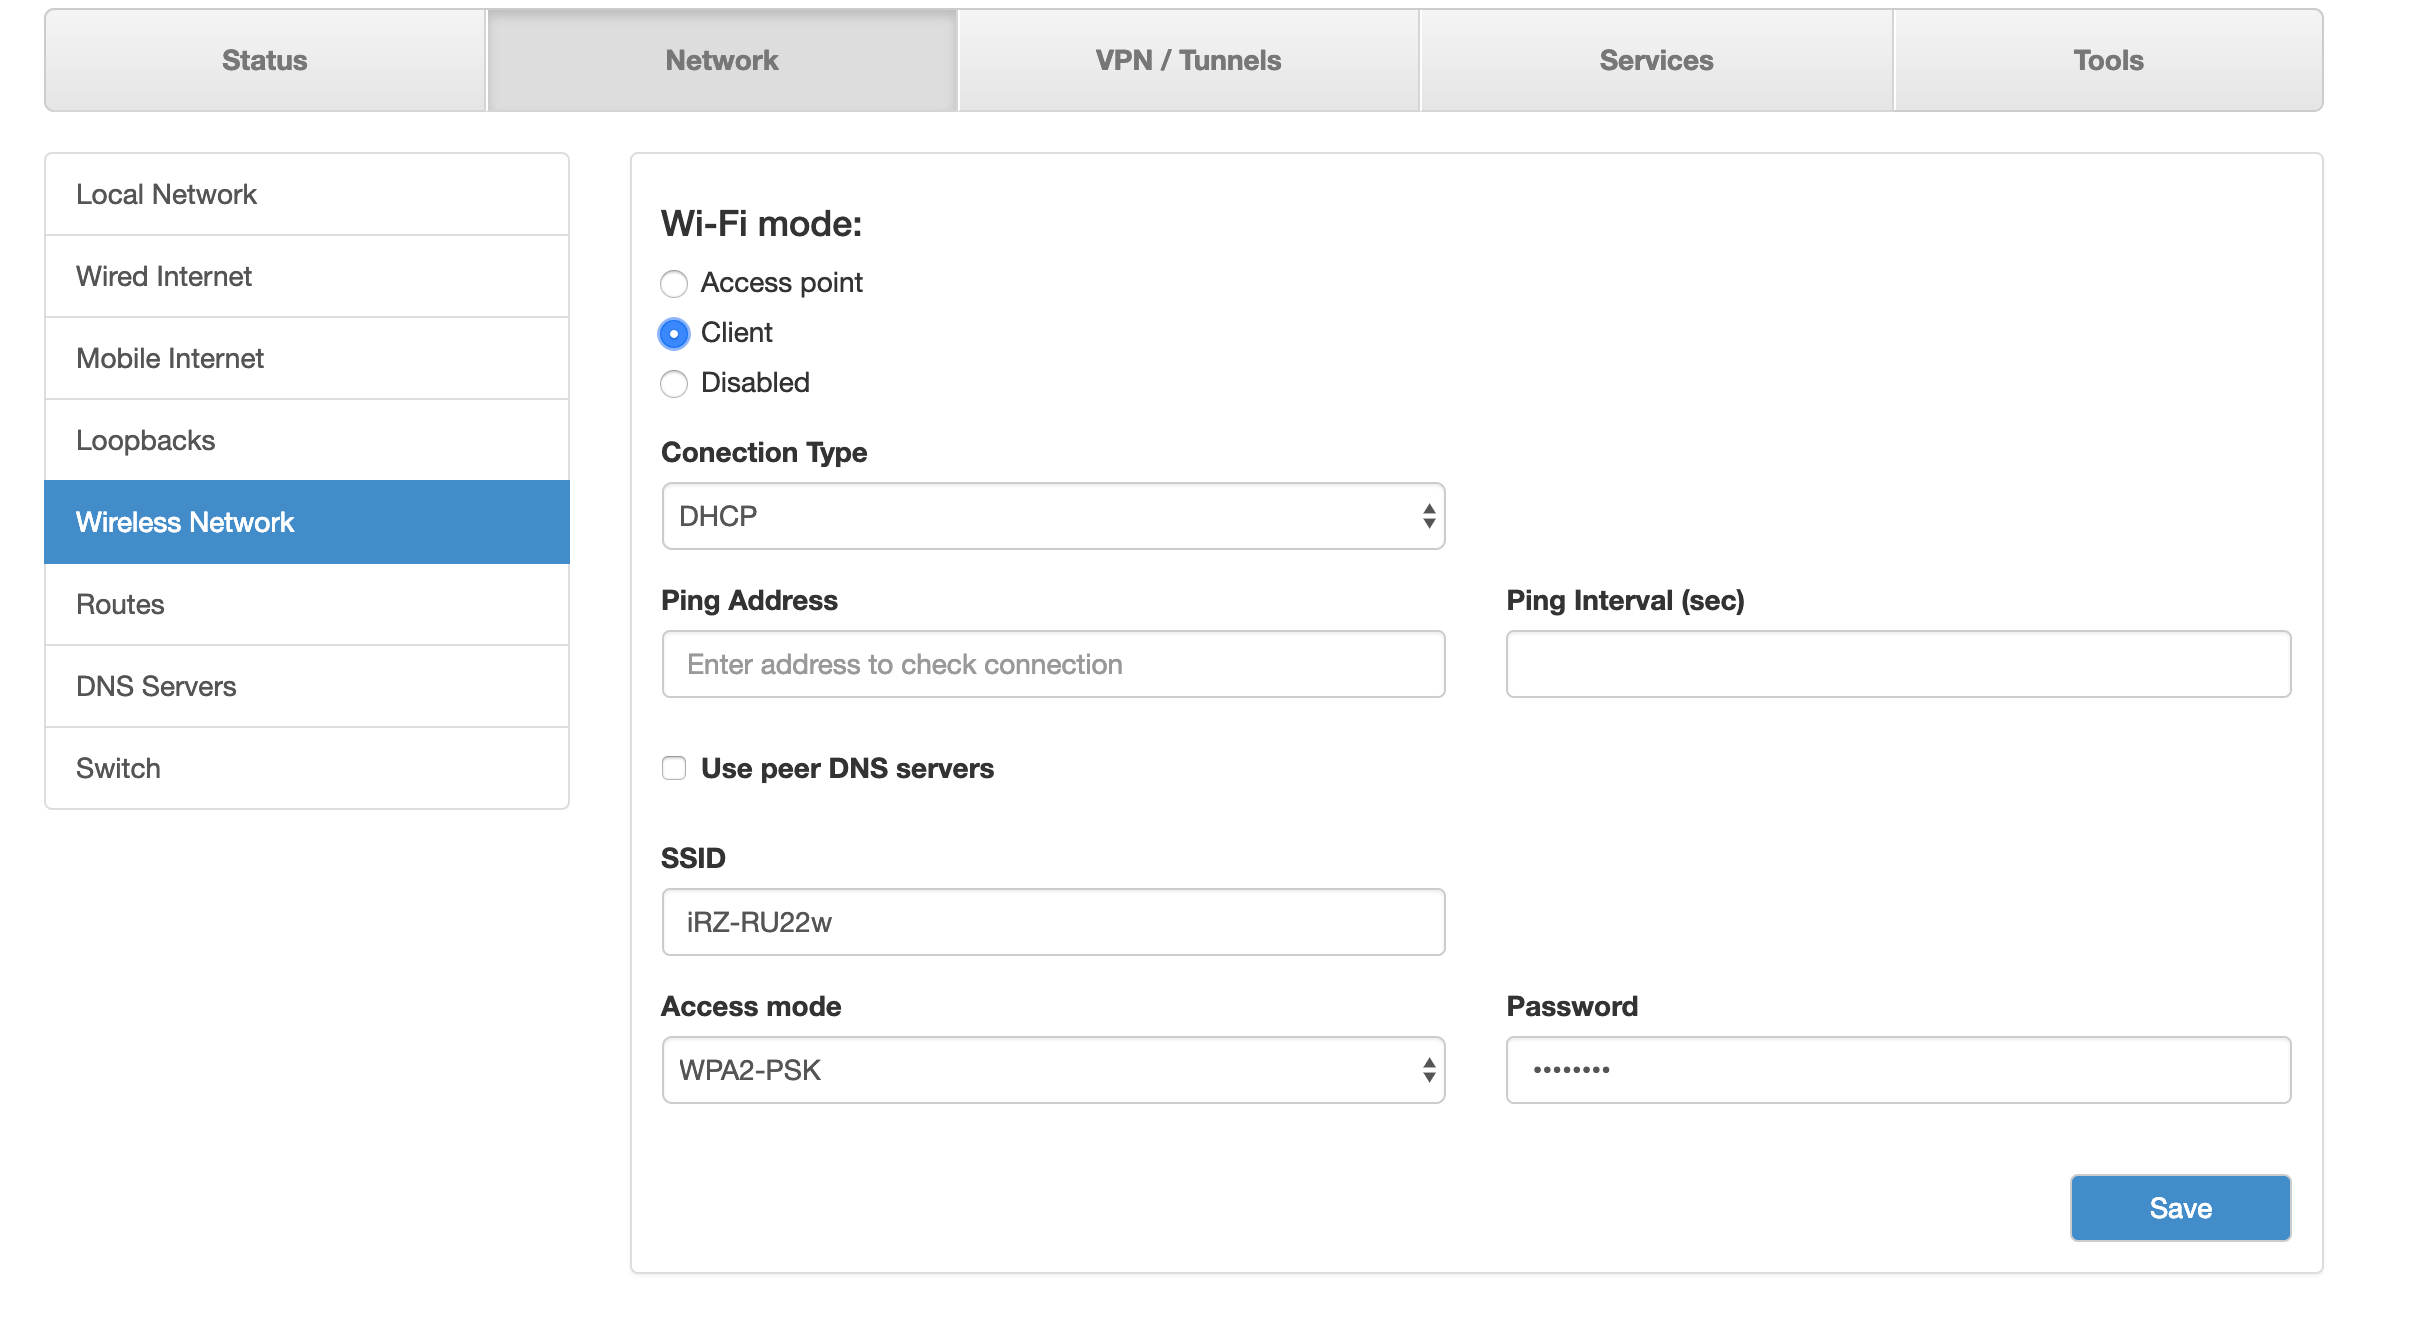Click the Save button
This screenshot has height=1336, width=2422.
coord(2180,1208)
